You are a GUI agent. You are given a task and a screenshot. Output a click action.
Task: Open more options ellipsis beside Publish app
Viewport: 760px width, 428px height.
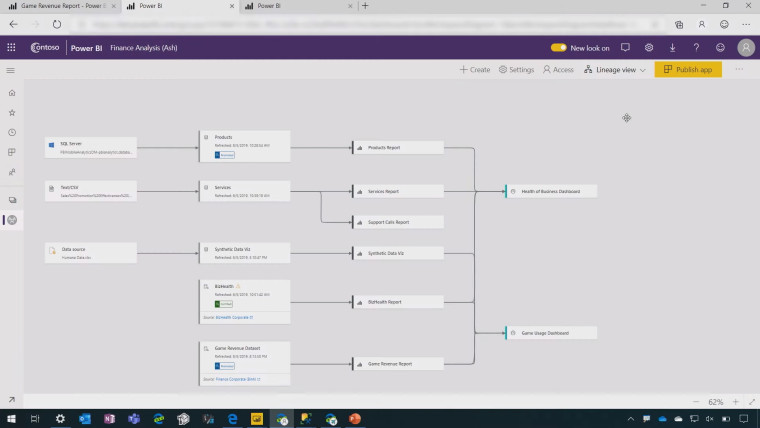[x=739, y=69]
